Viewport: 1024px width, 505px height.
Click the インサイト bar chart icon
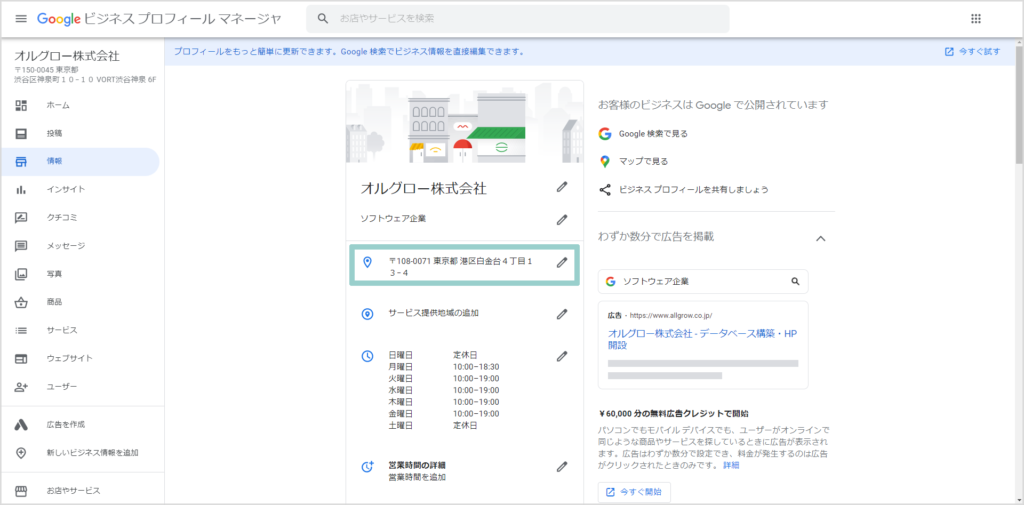tap(21, 189)
